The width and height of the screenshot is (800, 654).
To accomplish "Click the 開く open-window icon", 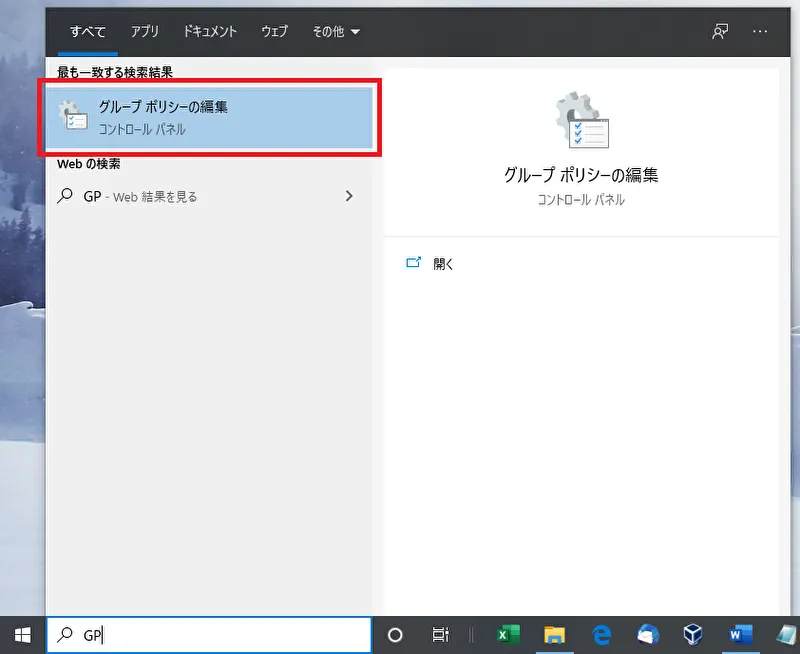I will [x=413, y=263].
